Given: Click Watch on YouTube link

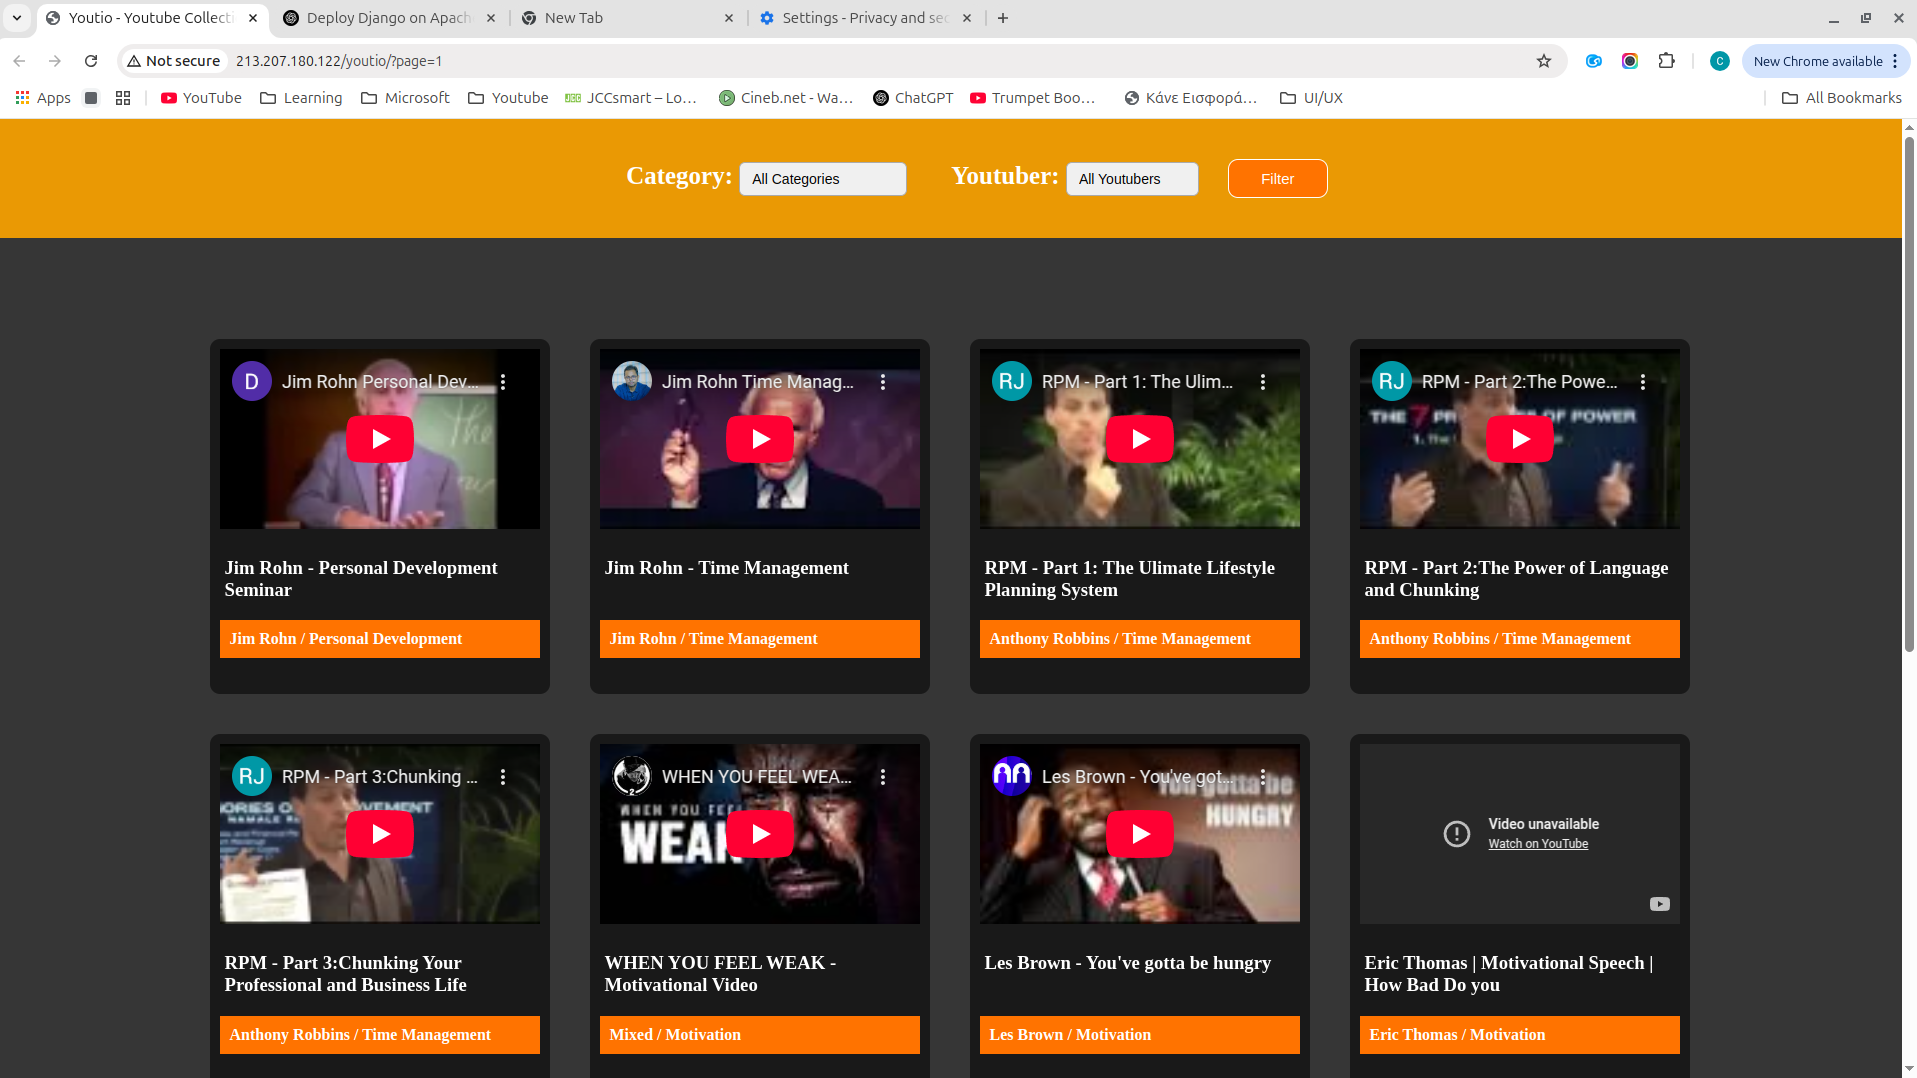Looking at the screenshot, I should [1538, 844].
